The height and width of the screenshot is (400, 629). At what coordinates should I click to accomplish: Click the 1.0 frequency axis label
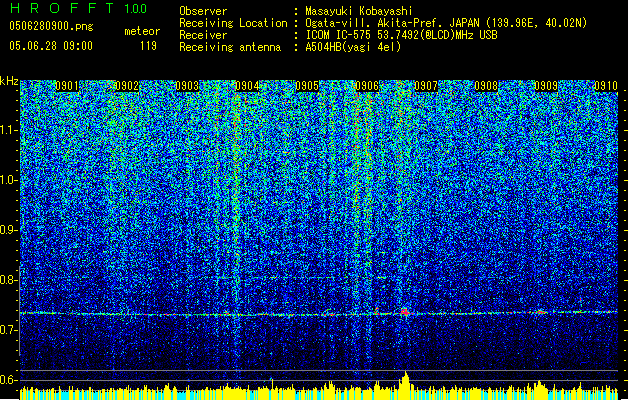pos(9,180)
